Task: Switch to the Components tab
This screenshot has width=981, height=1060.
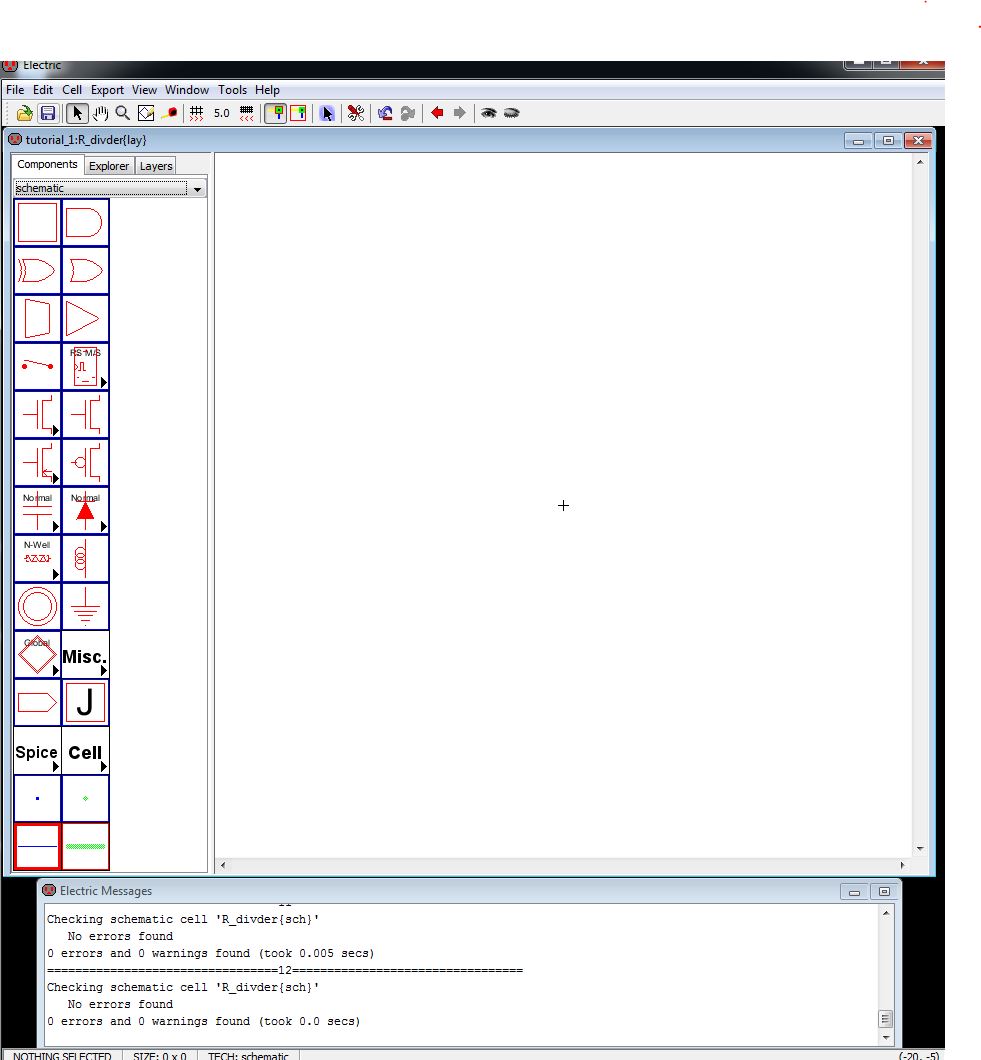Action: tap(47, 164)
